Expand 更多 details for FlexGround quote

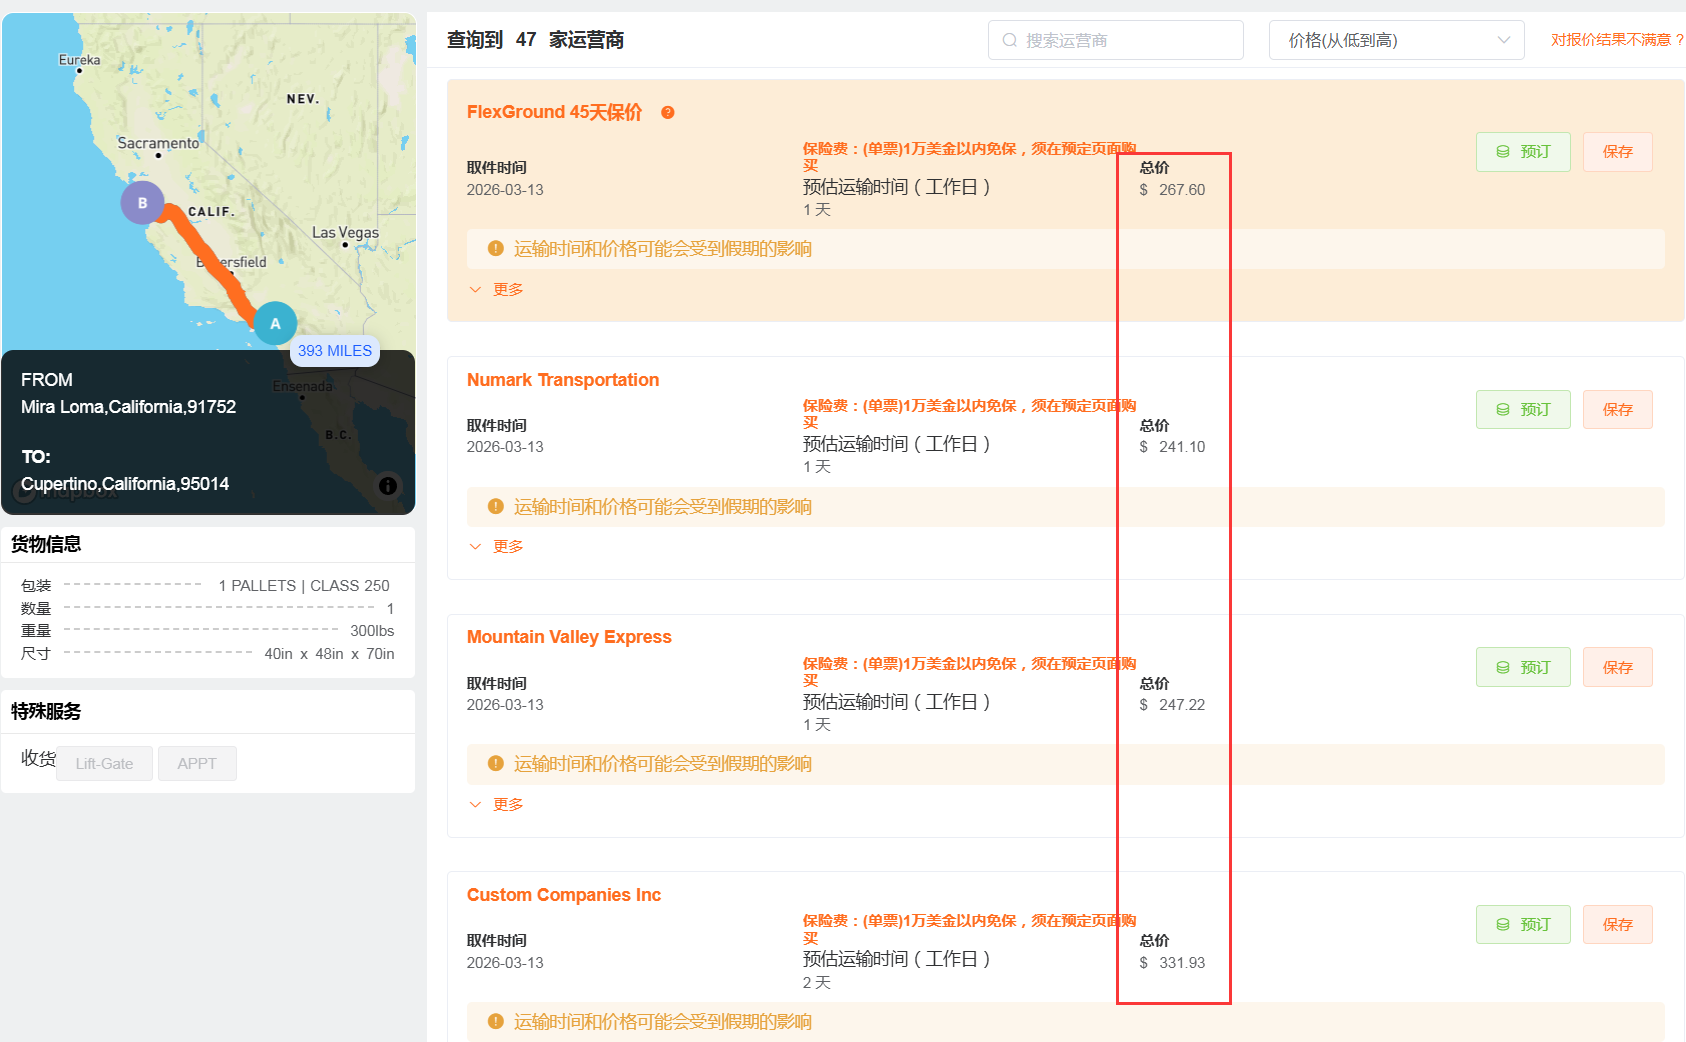click(498, 290)
